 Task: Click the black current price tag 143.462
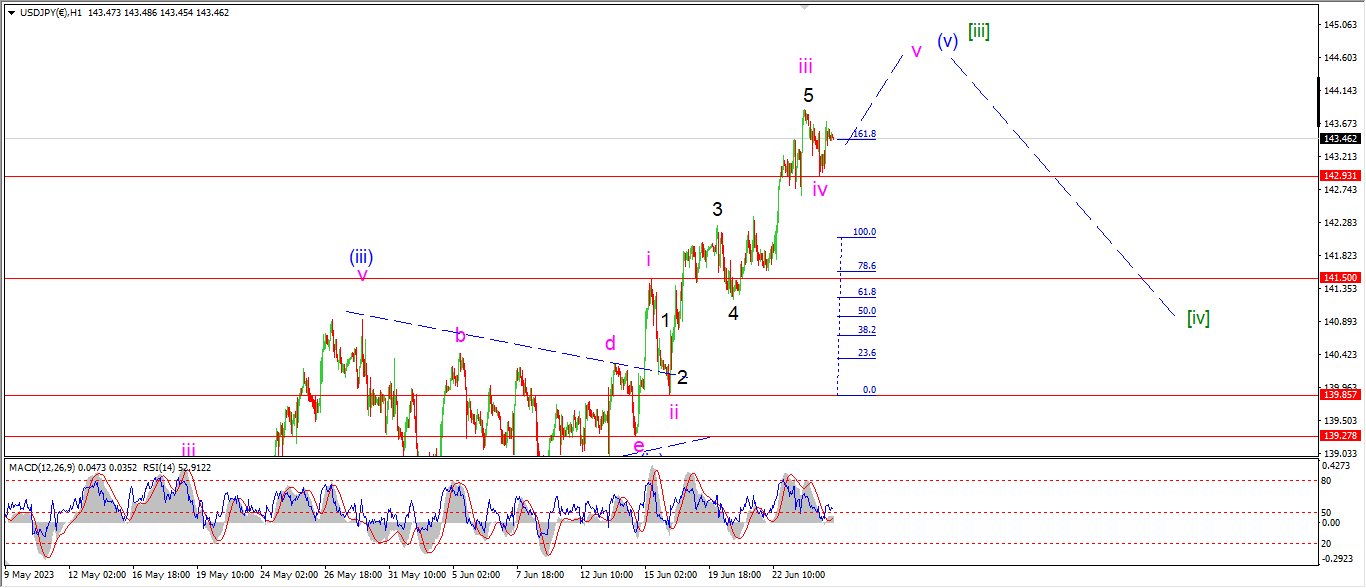[x=1340, y=139]
